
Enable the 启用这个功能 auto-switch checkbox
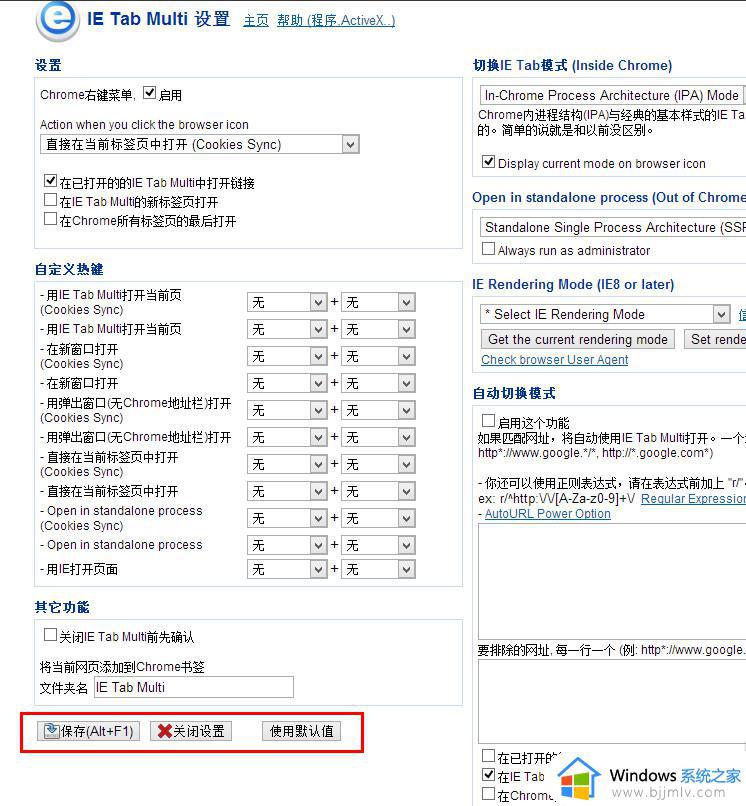[488, 420]
